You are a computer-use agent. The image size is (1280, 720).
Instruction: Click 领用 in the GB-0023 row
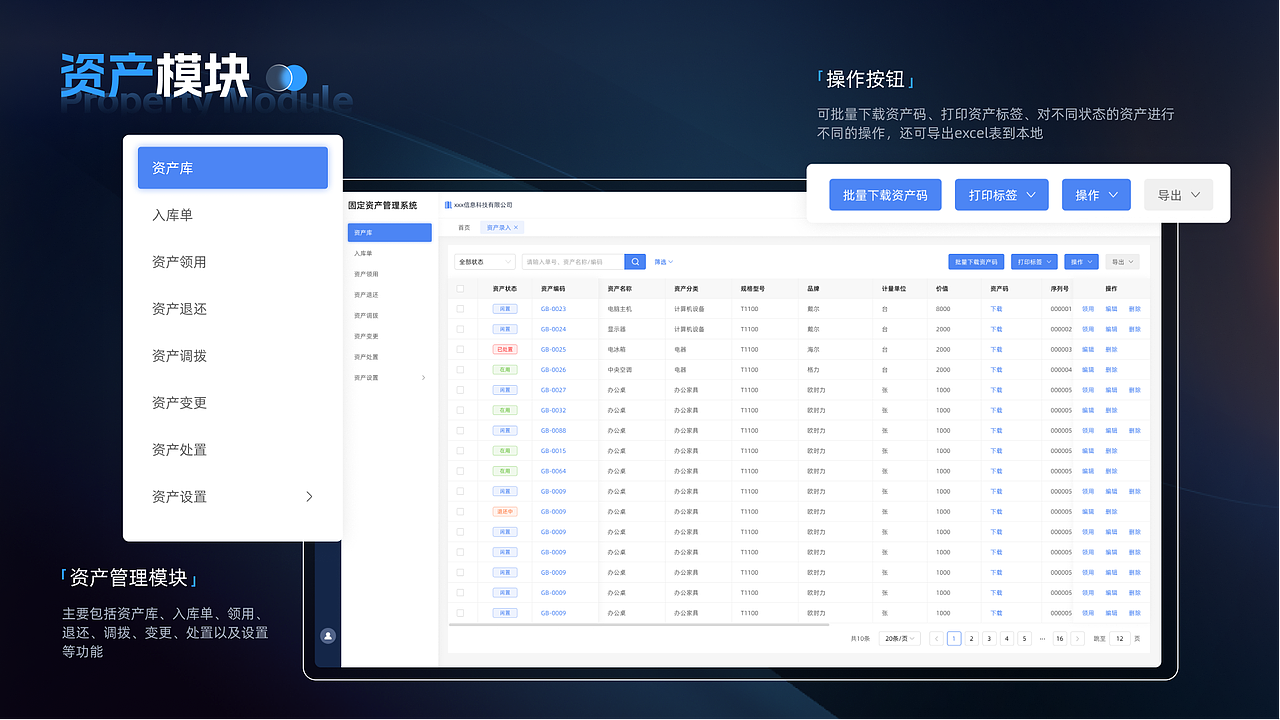pyautogui.click(x=1088, y=309)
